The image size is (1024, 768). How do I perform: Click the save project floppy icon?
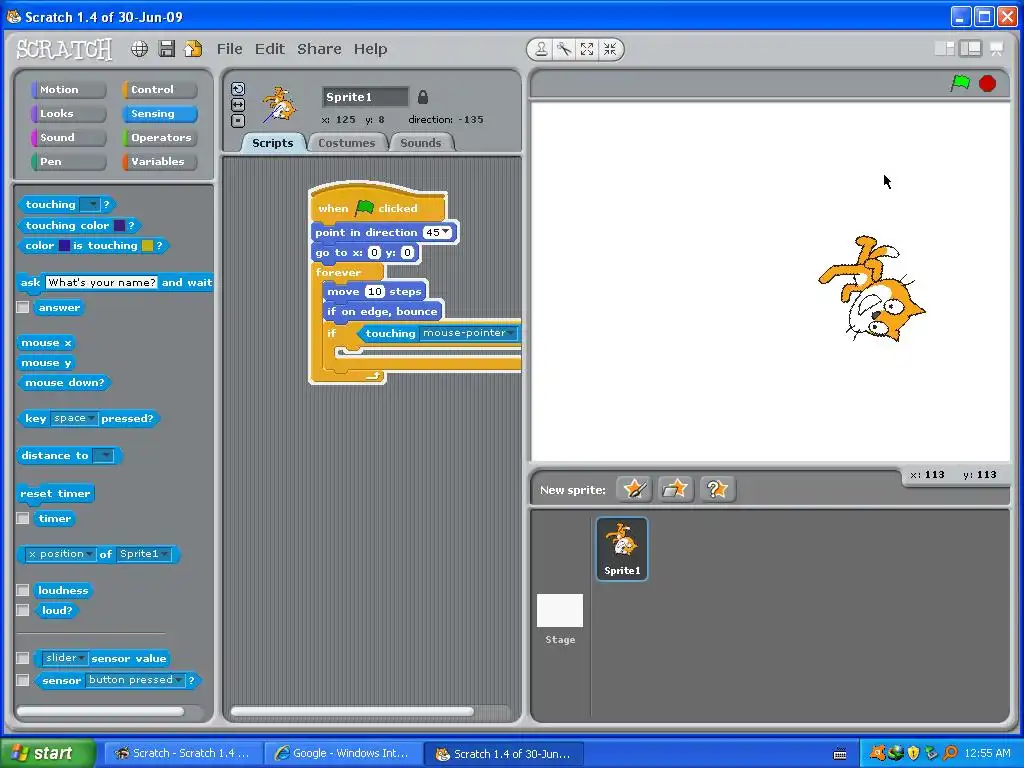pyautogui.click(x=167, y=49)
